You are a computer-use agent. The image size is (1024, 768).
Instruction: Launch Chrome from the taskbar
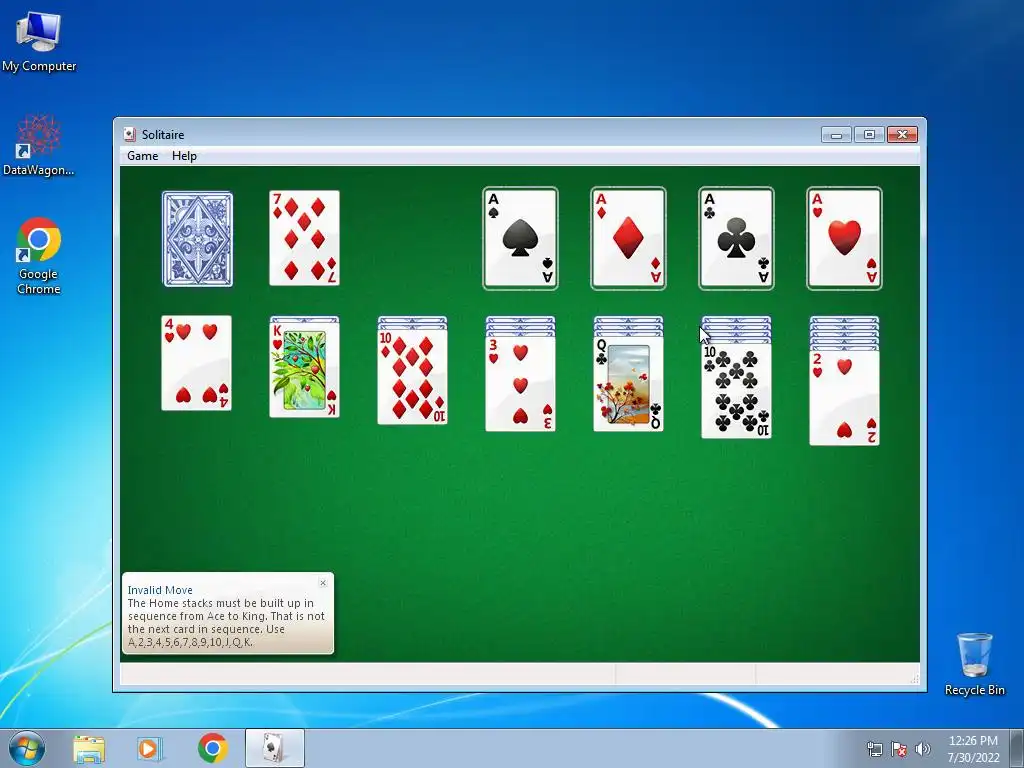tap(213, 748)
